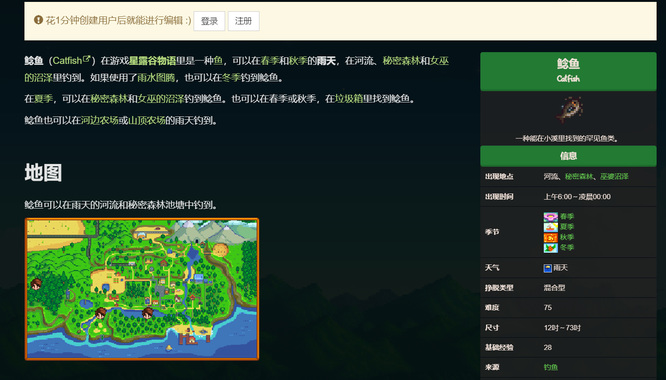This screenshot has height=380, width=666.
Task: Click the fall season icon in the infobox
Action: pos(550,237)
